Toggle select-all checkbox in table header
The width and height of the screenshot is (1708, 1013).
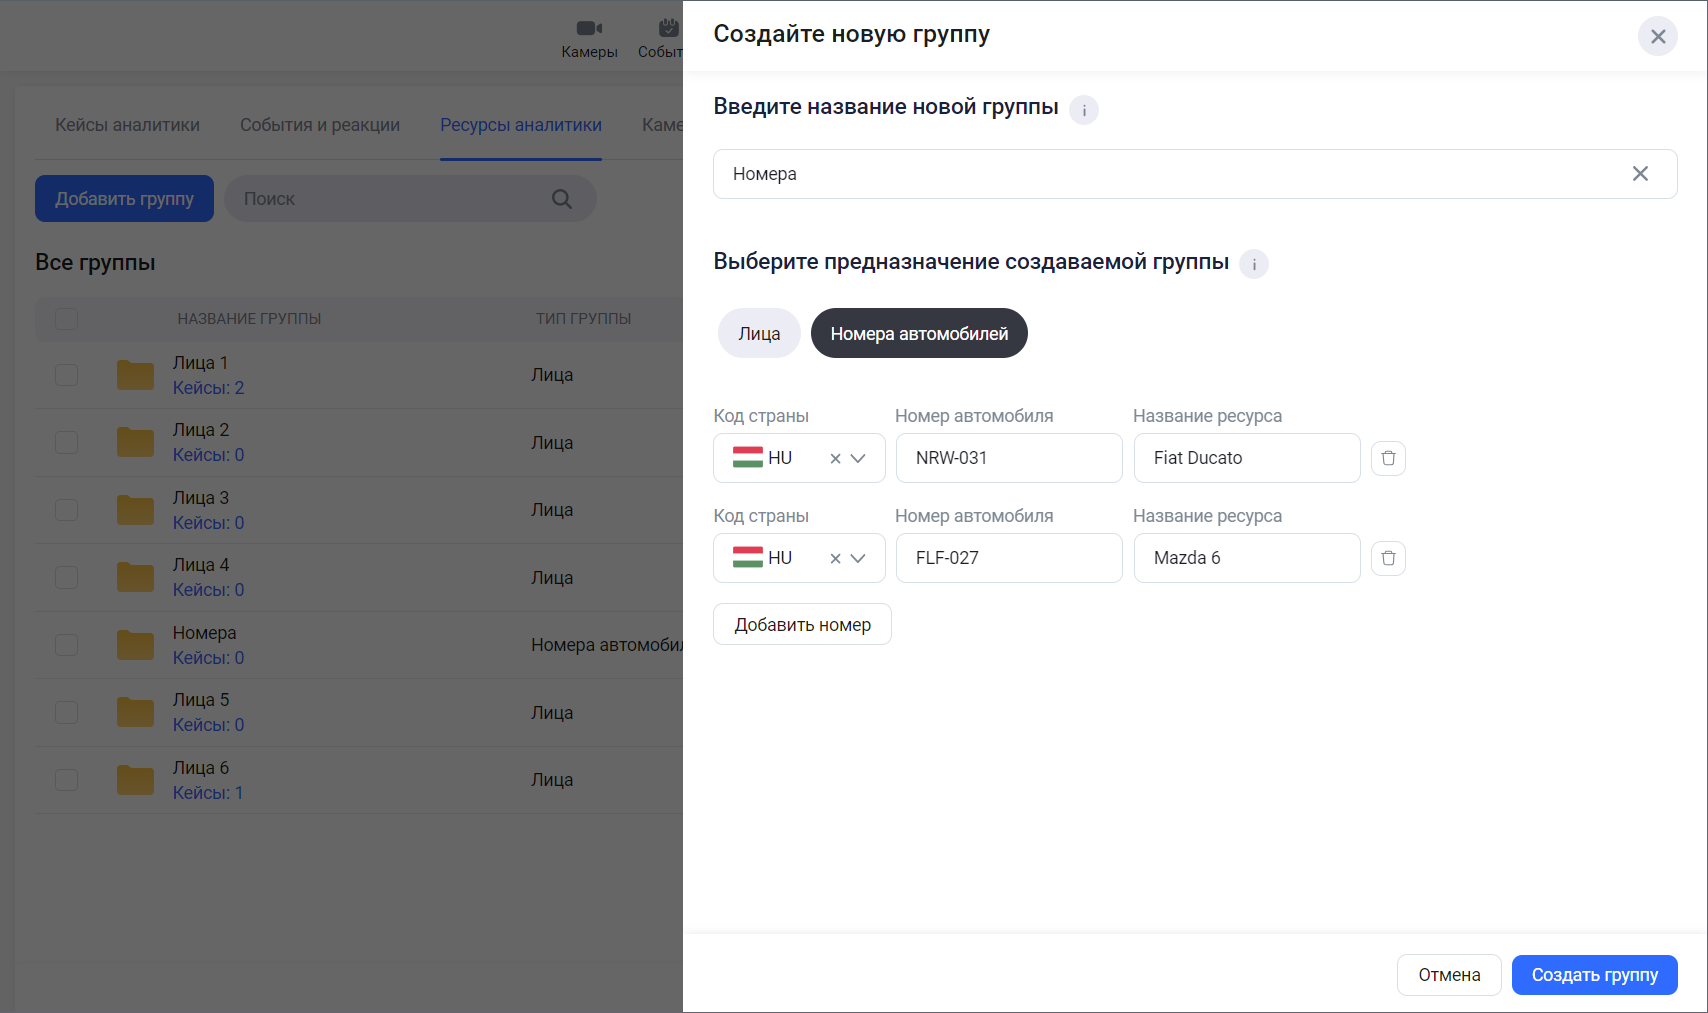click(x=67, y=319)
